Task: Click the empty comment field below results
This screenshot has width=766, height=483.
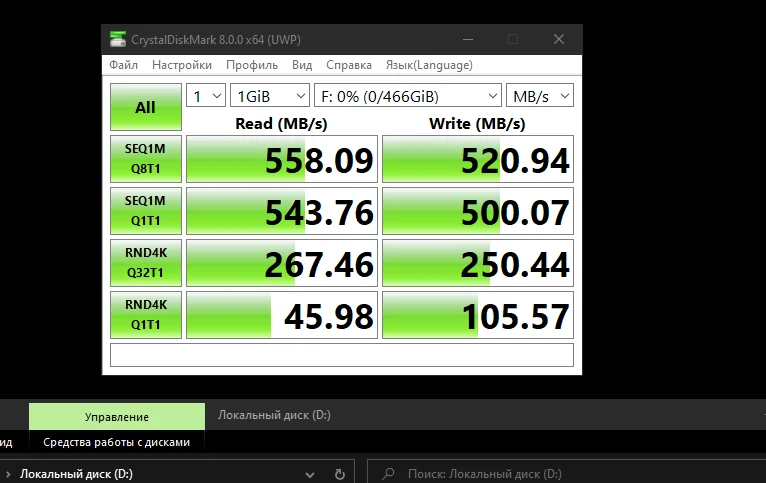Action: click(341, 355)
